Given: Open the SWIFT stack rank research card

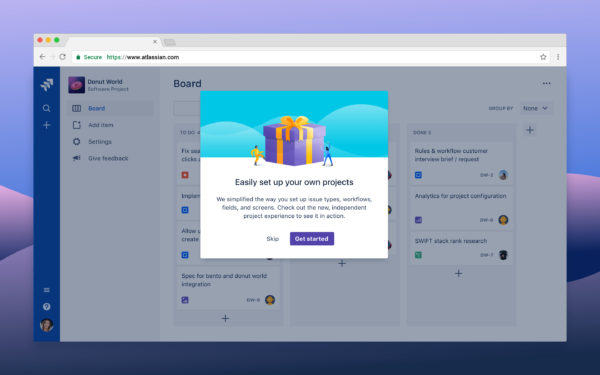Looking at the screenshot, I should (x=461, y=248).
